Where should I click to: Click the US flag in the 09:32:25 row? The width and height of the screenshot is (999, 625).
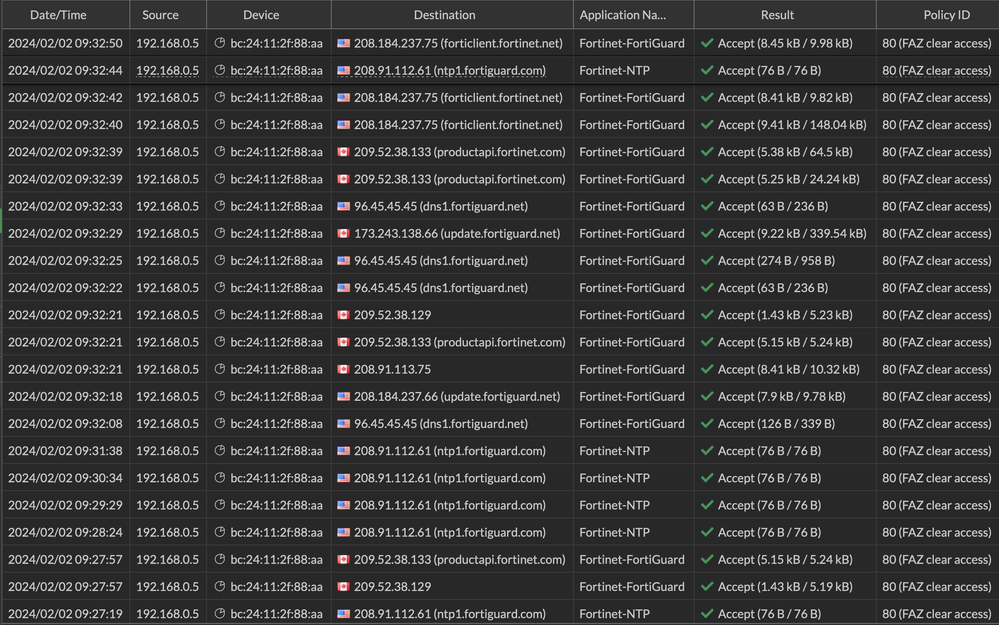click(x=343, y=261)
